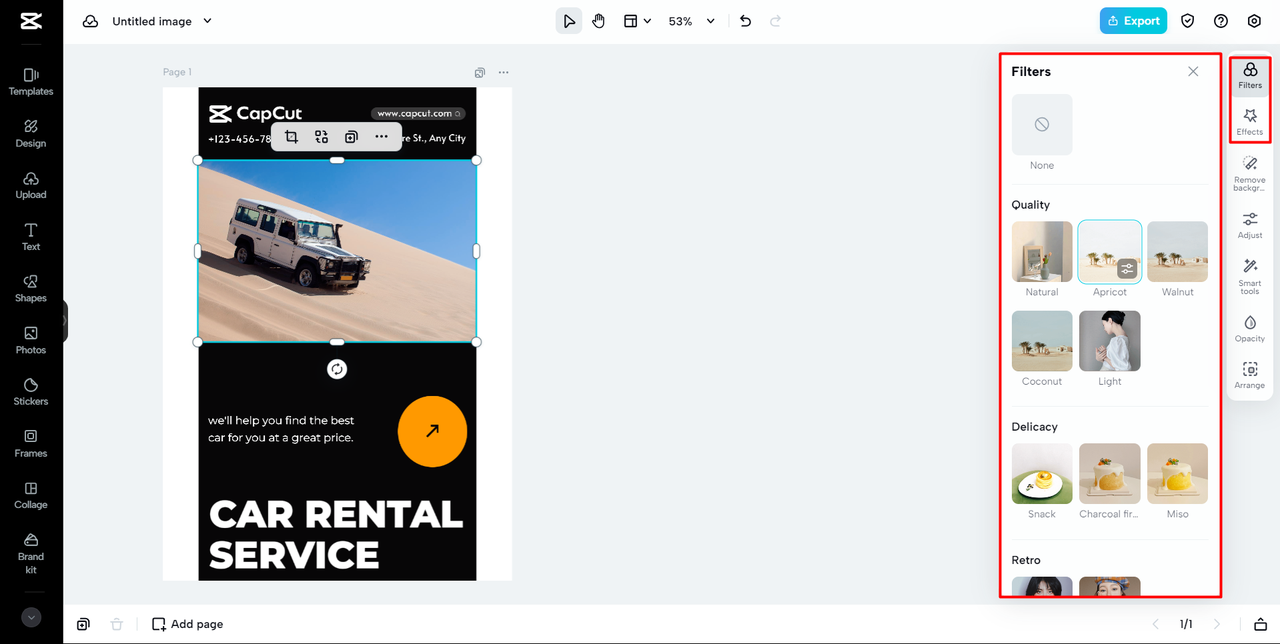Select the None filter option

(1042, 125)
